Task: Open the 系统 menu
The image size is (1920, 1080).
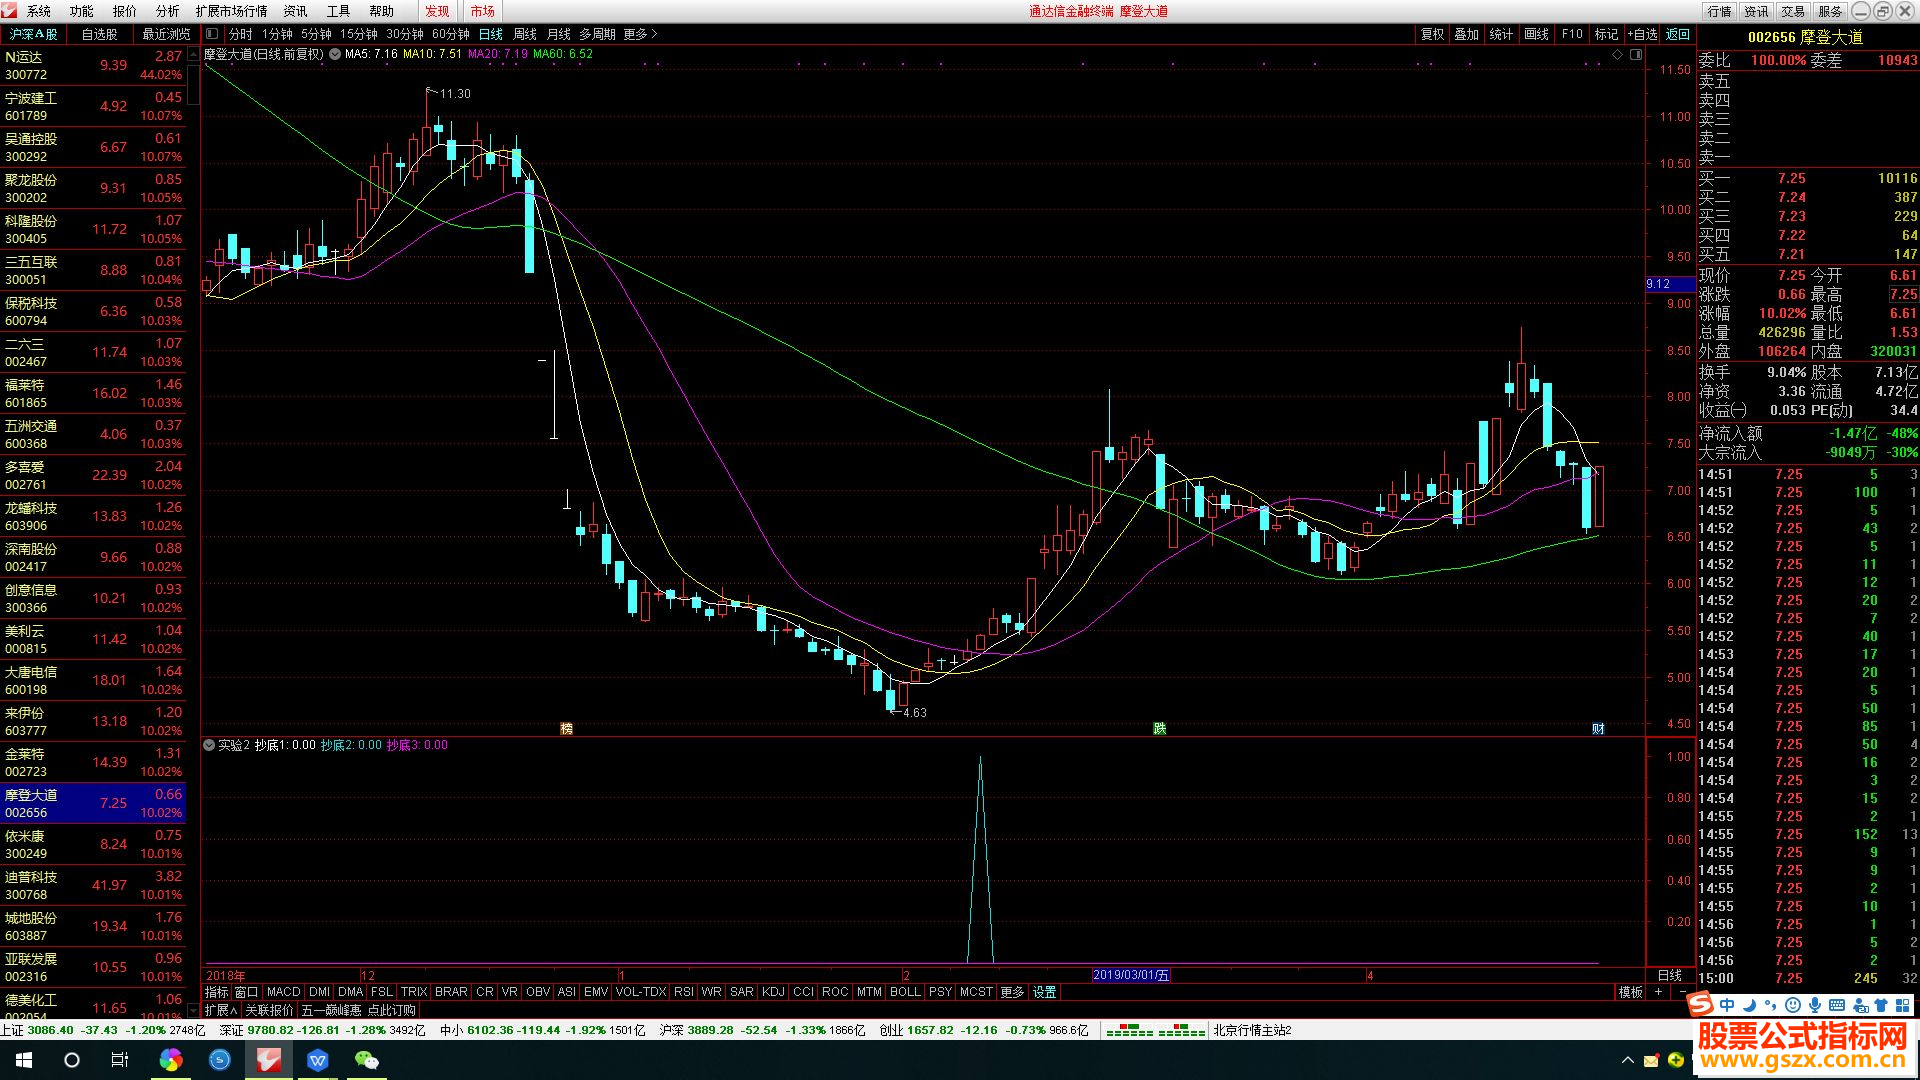Action: pyautogui.click(x=39, y=11)
